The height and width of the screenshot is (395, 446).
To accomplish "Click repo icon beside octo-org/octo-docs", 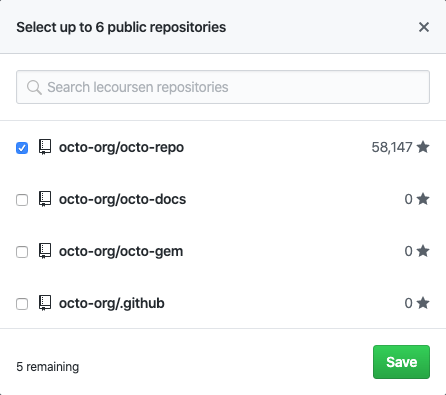I will [x=45, y=199].
